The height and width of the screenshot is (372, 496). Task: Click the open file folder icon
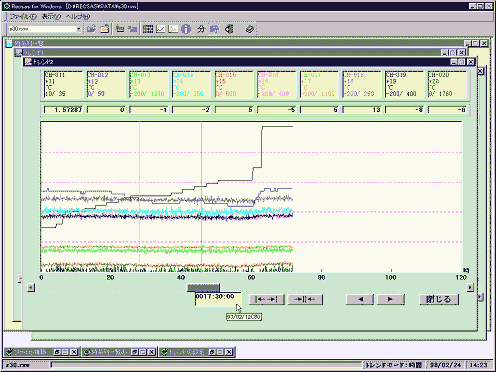click(x=91, y=29)
